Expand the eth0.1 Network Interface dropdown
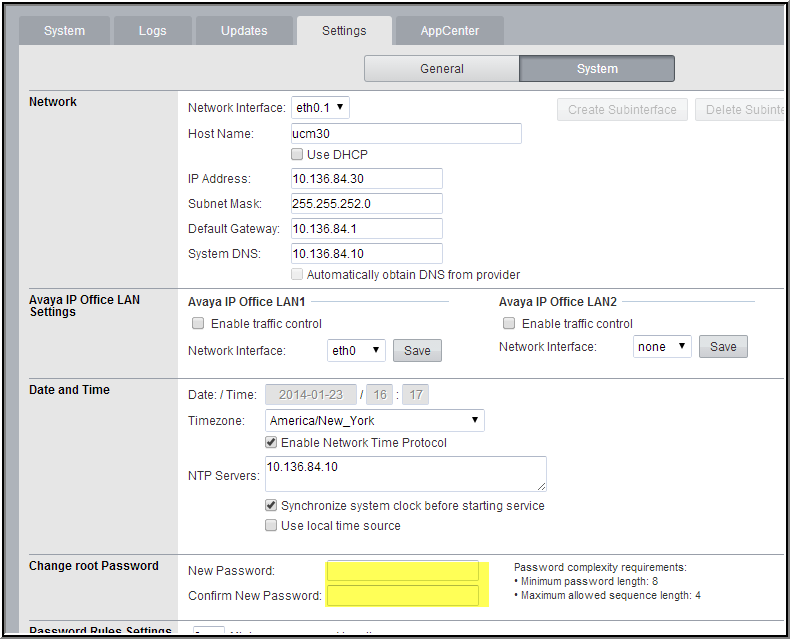 (320, 108)
